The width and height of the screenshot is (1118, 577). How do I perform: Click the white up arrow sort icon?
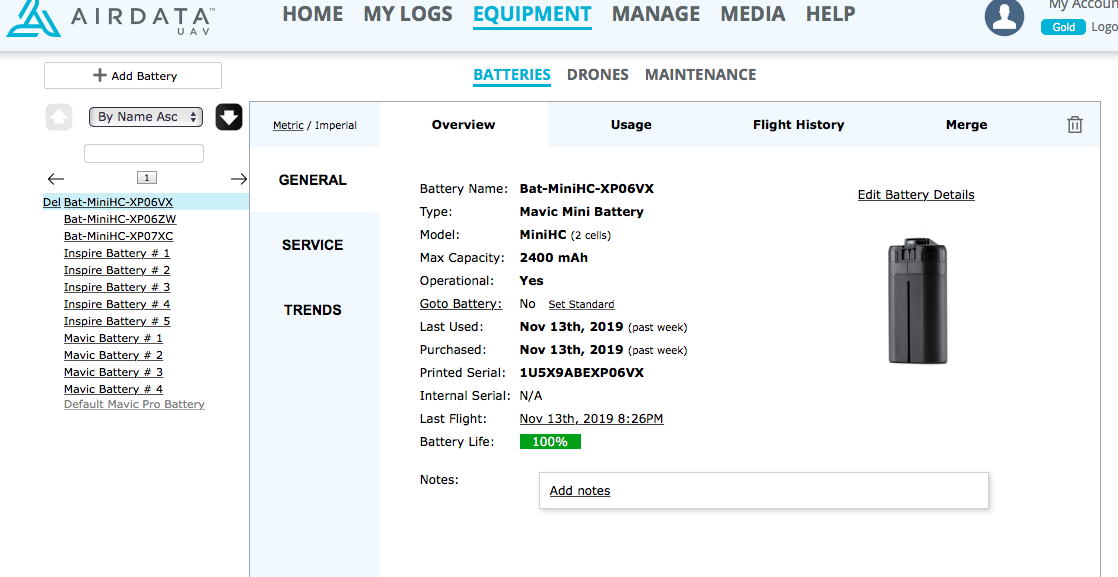pyautogui.click(x=59, y=117)
